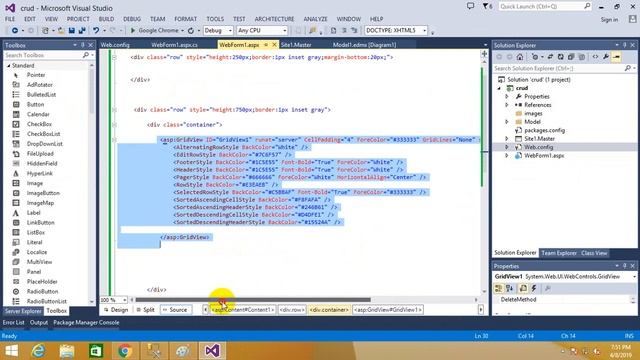Click the browser Refresh icon in the toolbar
The image size is (640, 360).
pyautogui.click(x=191, y=31)
